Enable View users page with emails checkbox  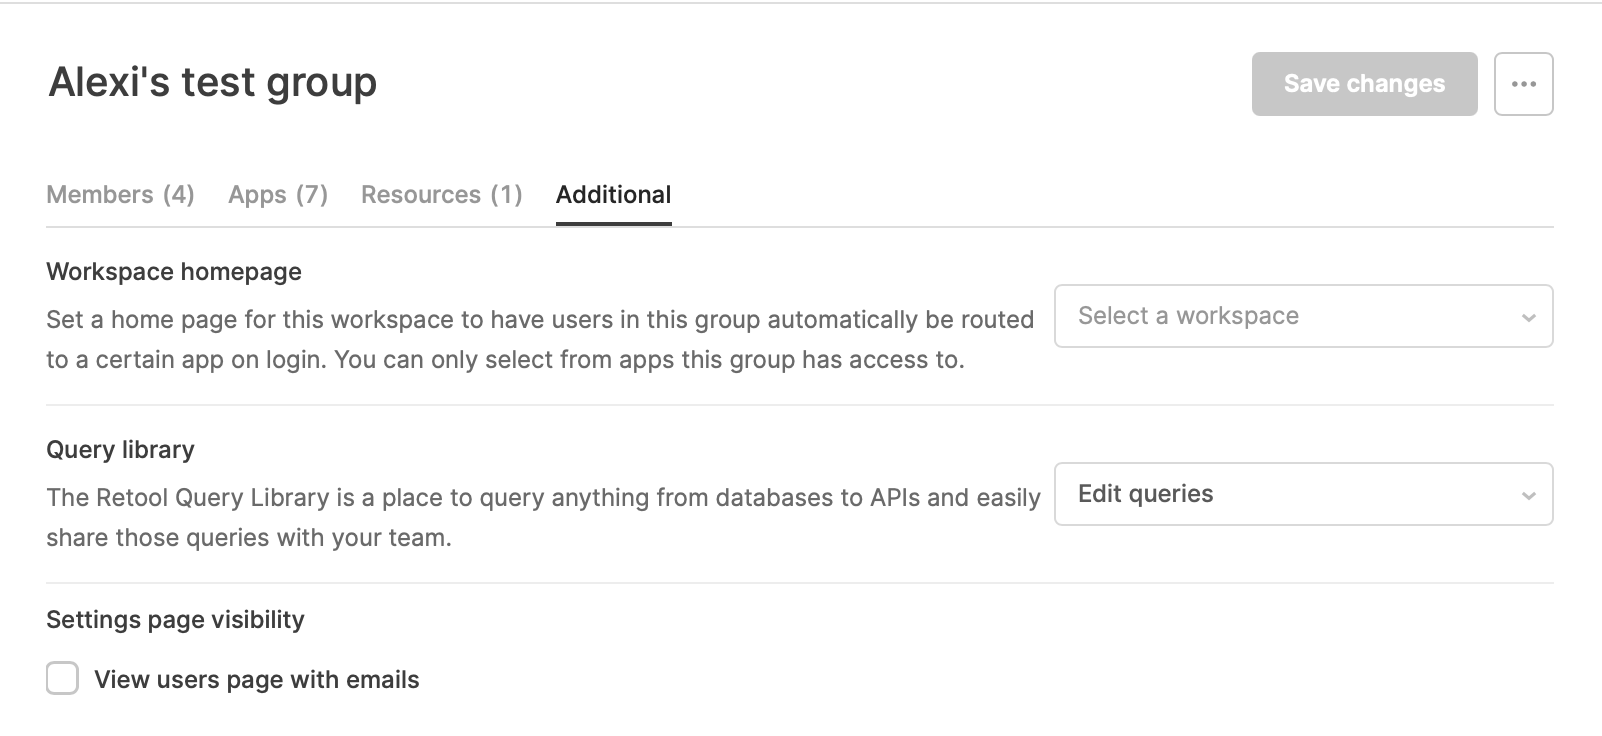tap(62, 678)
